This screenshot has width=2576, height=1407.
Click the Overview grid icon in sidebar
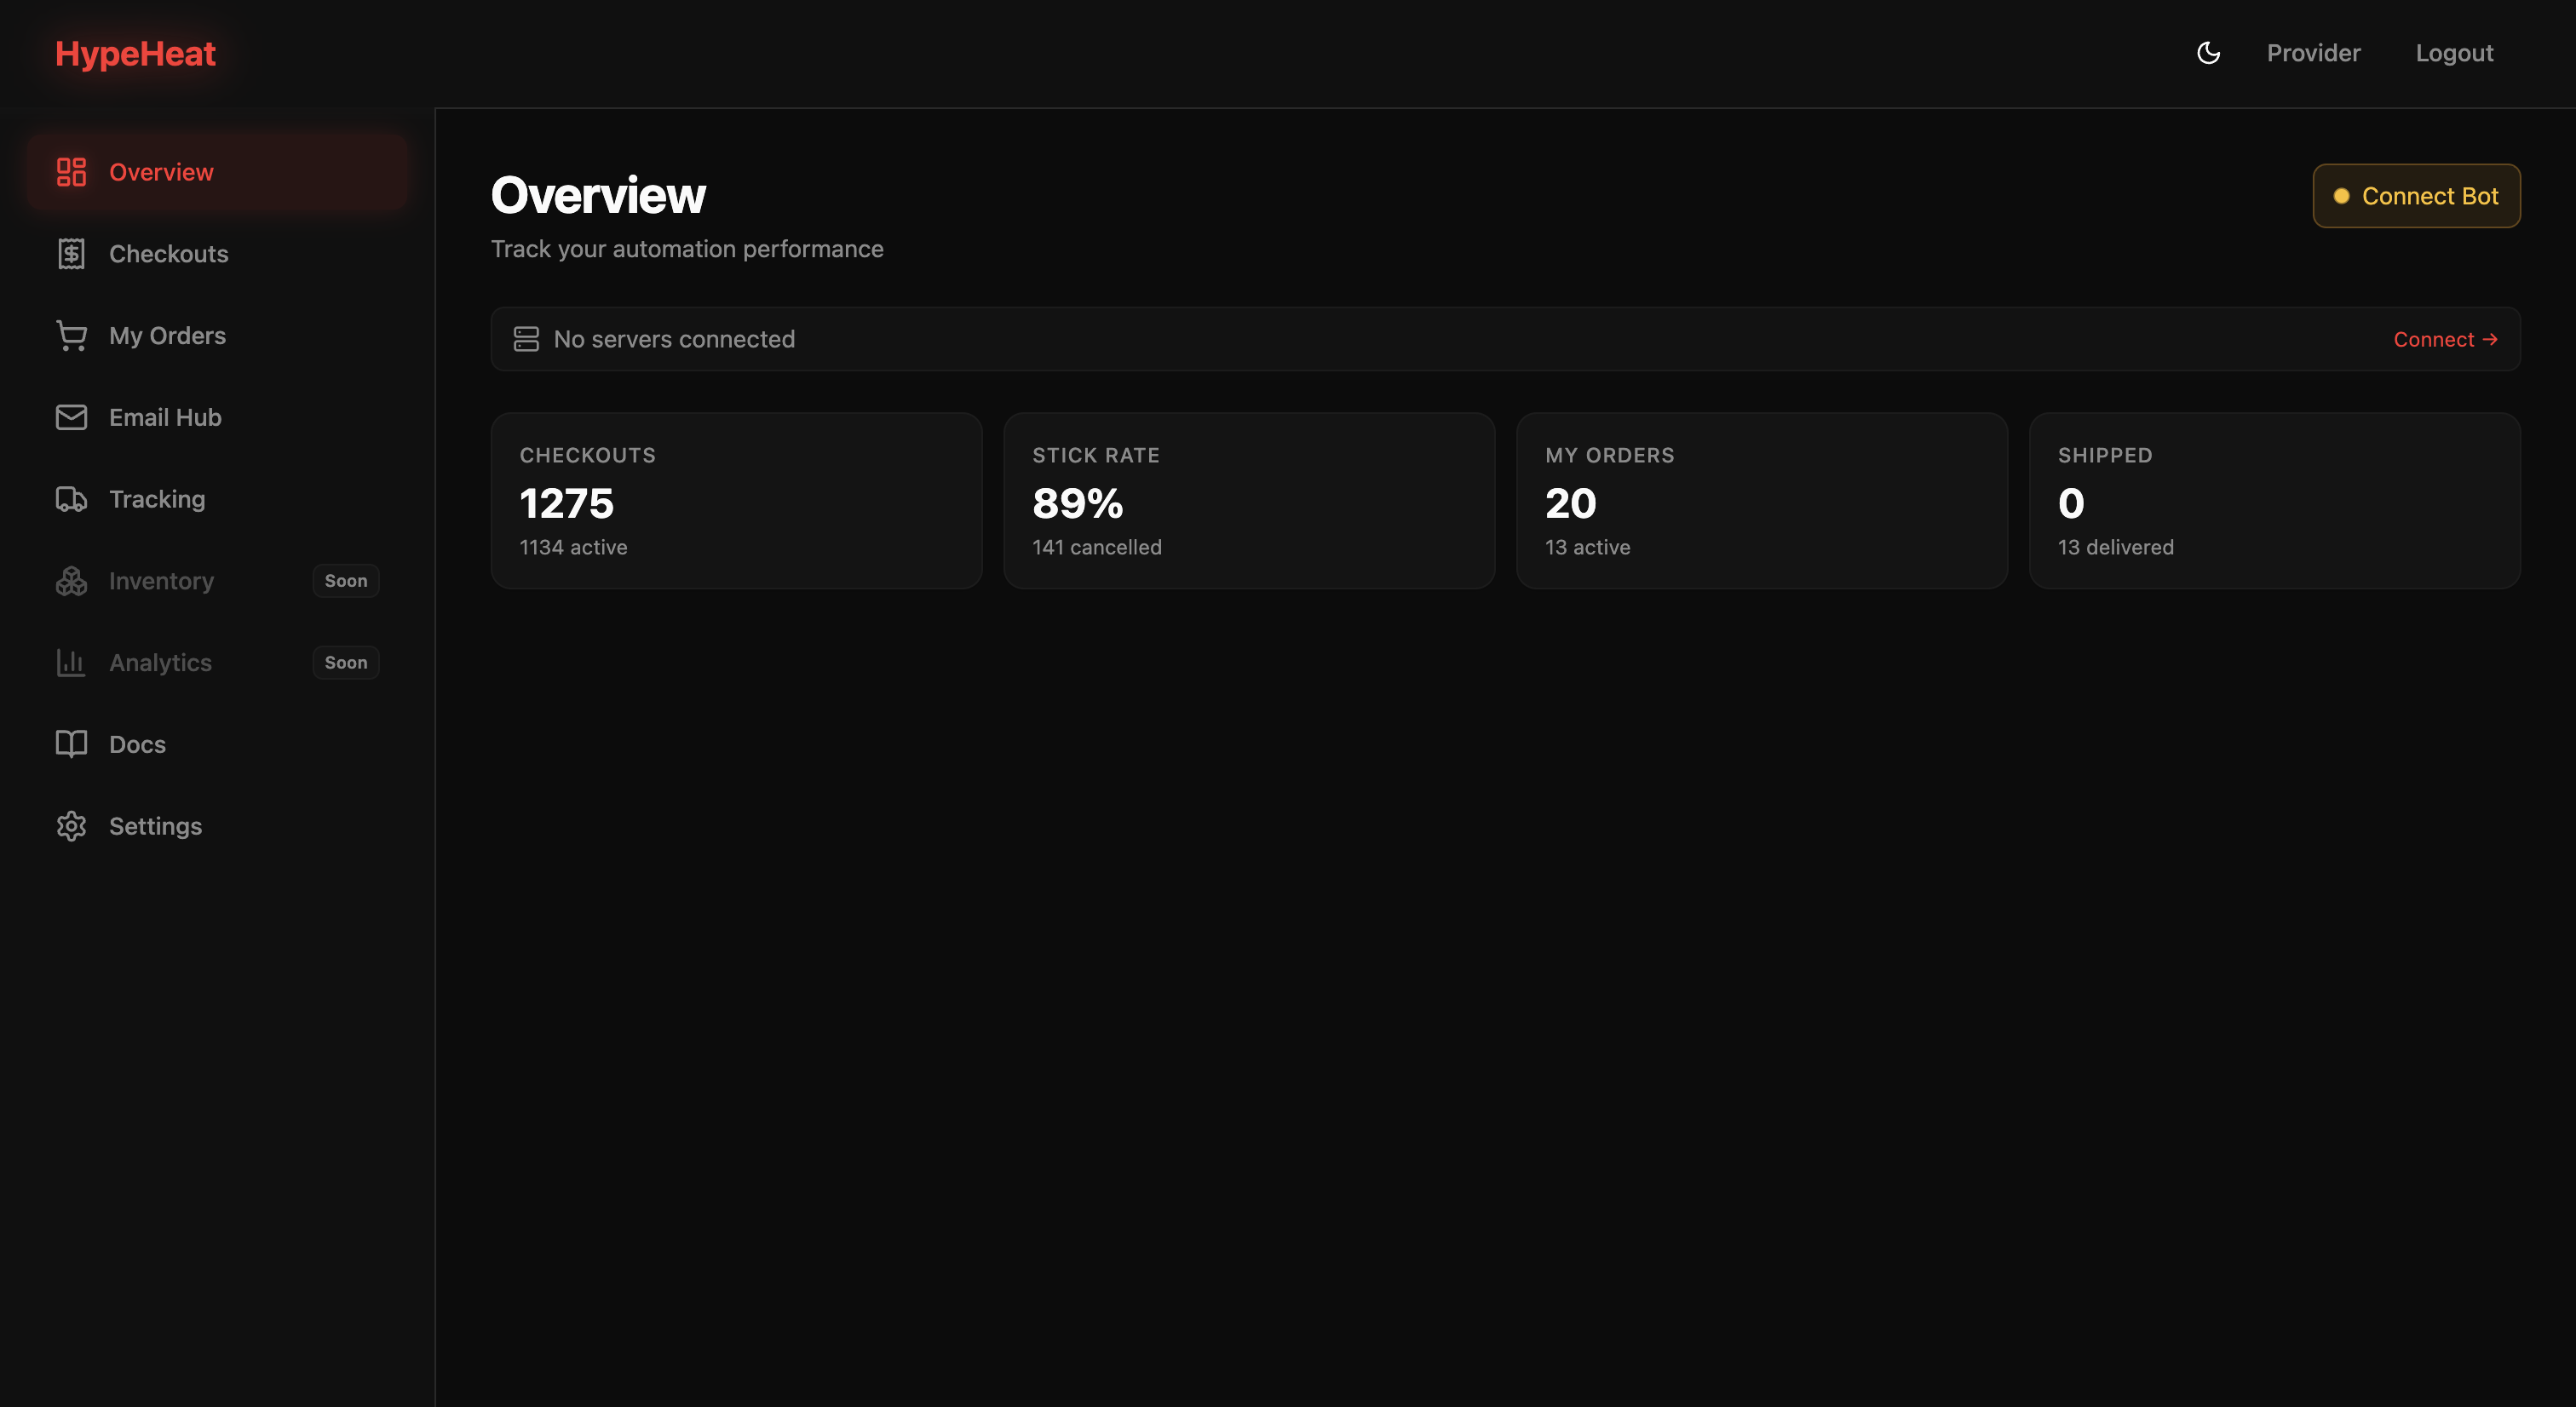[x=71, y=172]
